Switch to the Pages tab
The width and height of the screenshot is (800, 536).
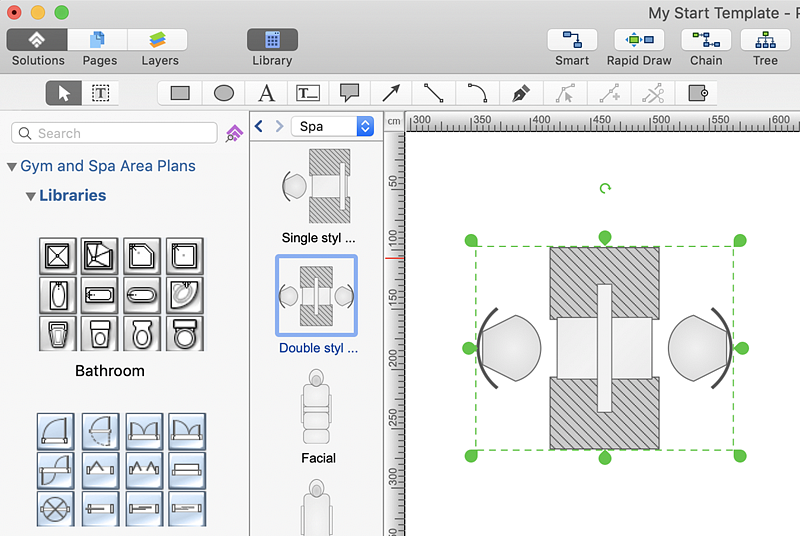[98, 40]
